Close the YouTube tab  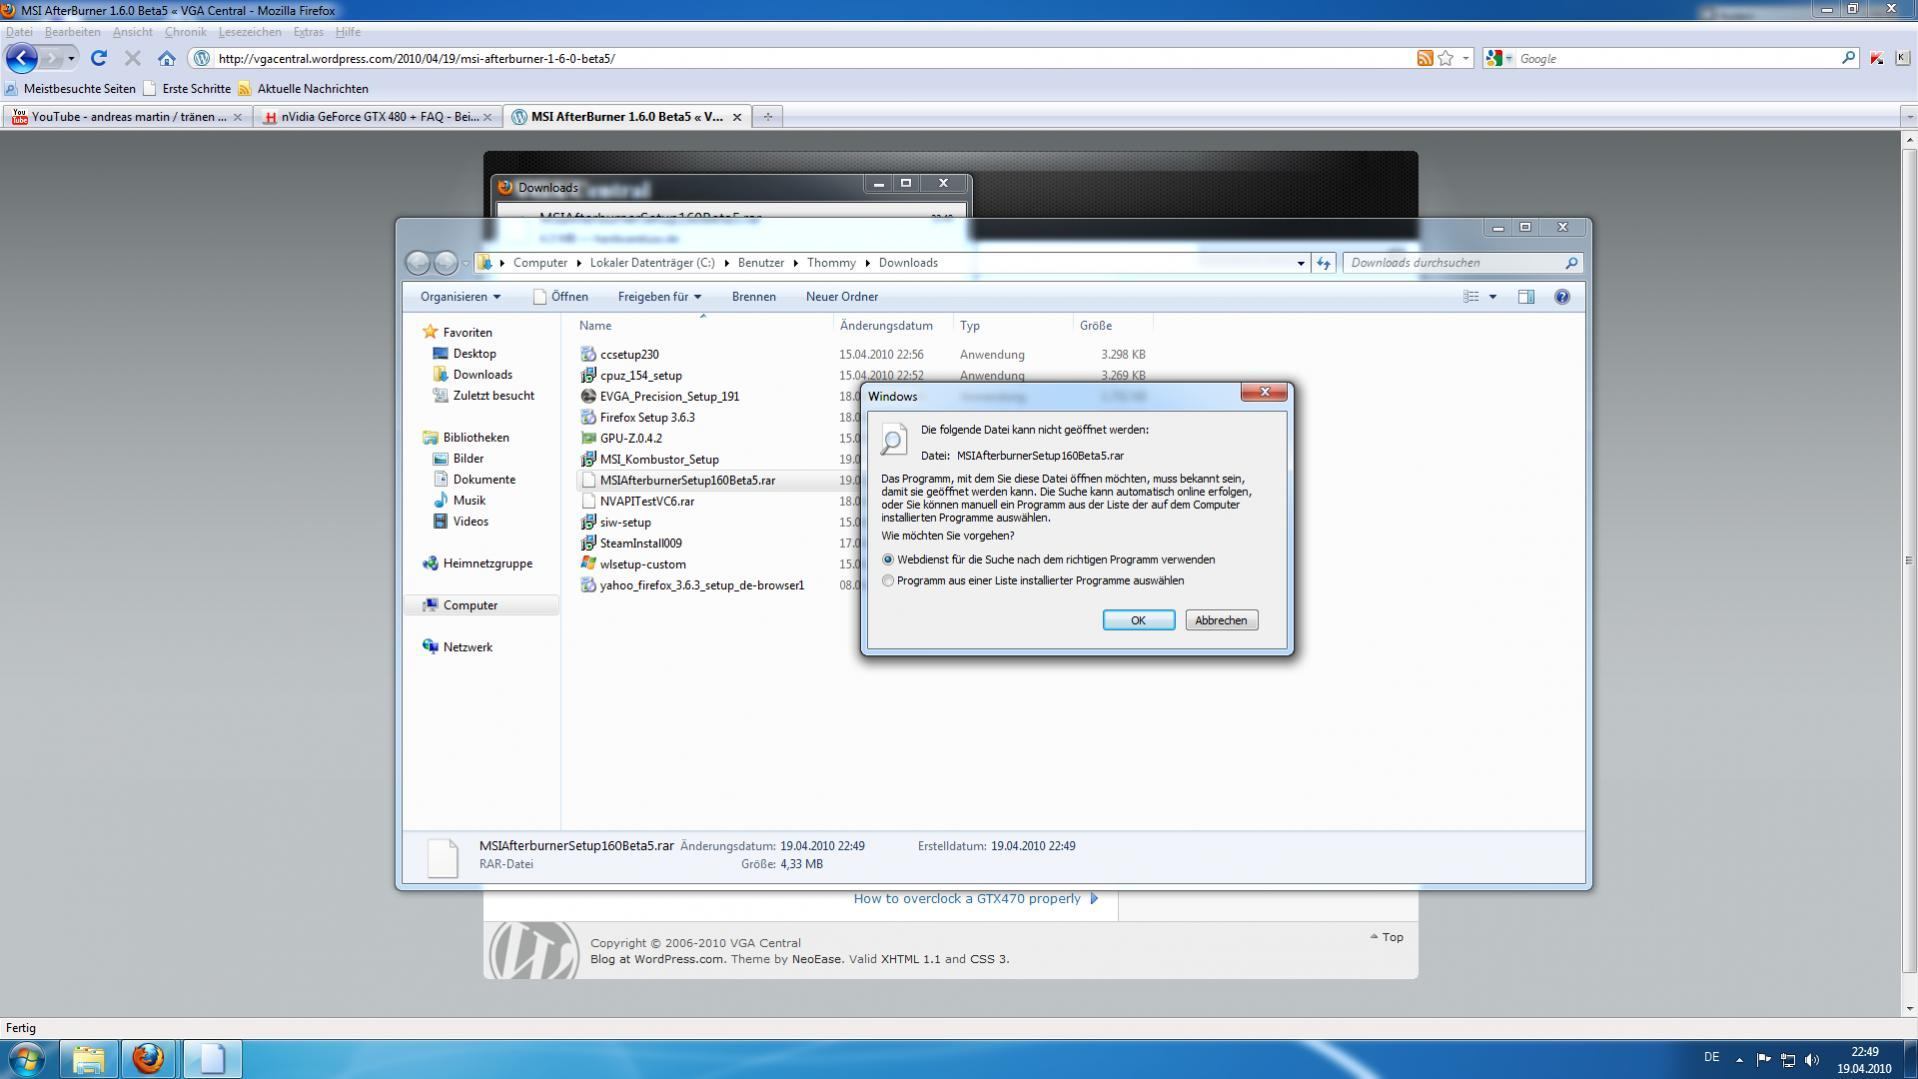click(237, 117)
